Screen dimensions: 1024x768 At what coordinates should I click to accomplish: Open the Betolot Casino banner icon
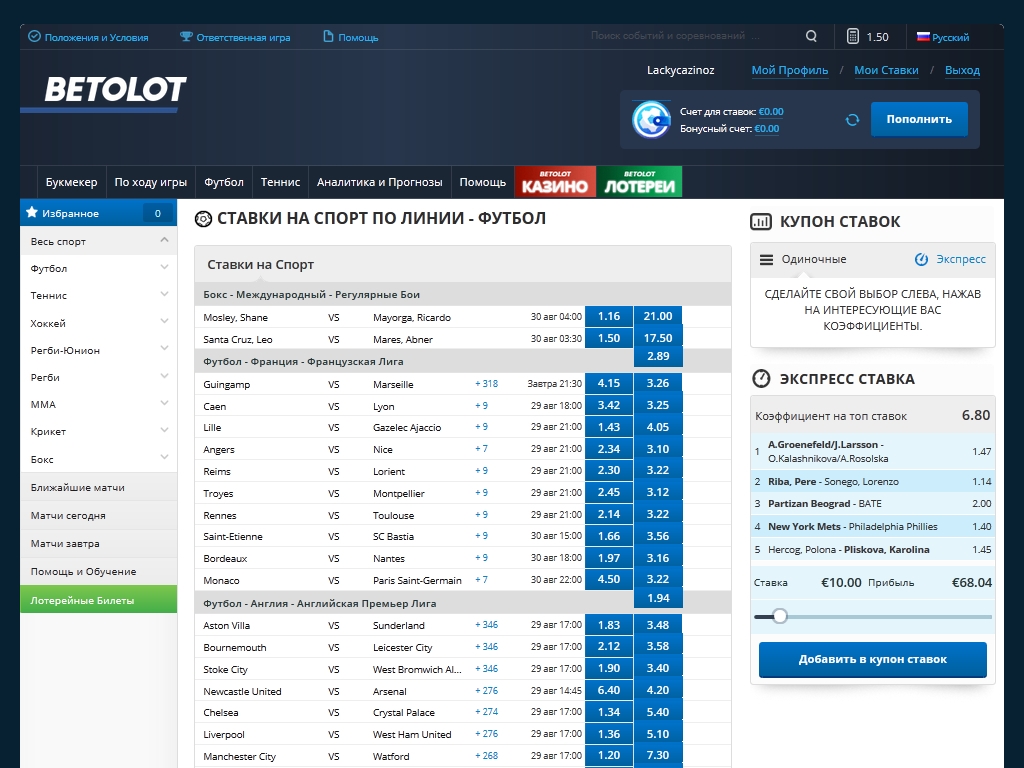[x=555, y=182]
